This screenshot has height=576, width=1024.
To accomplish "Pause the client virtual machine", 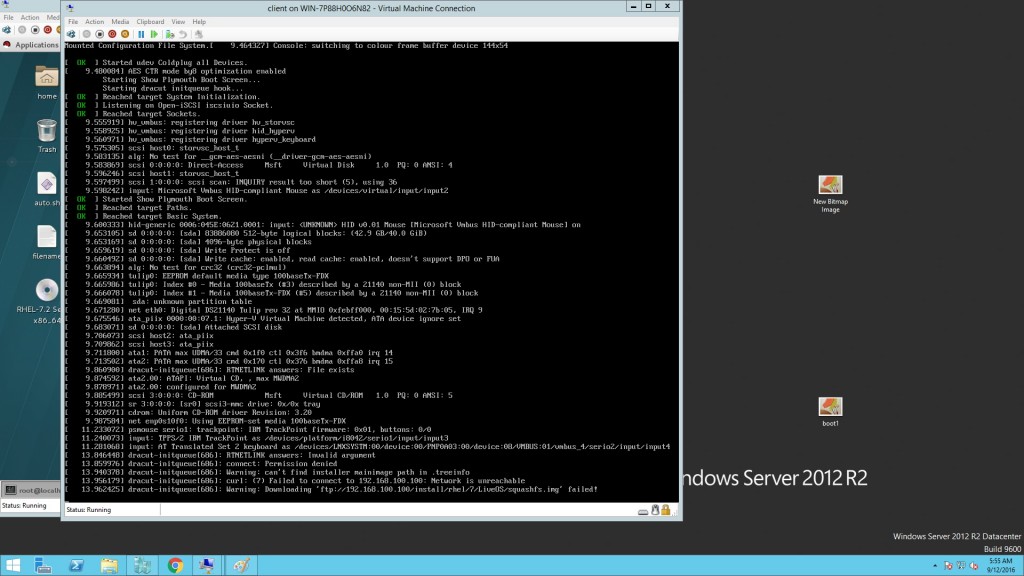I will pos(141,34).
